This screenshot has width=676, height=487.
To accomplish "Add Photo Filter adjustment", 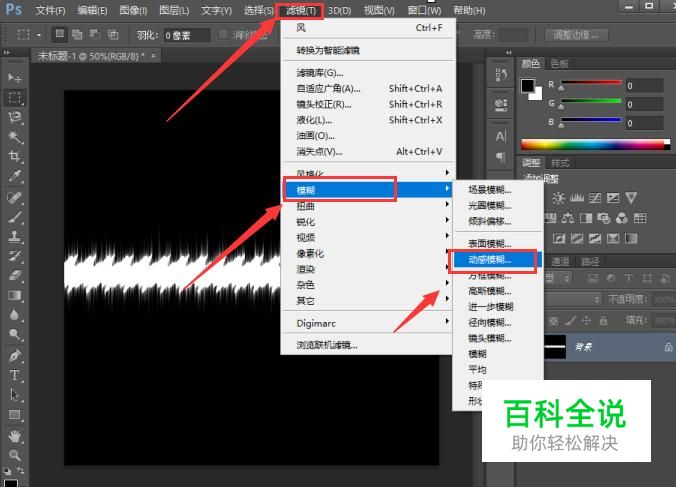I will [x=604, y=218].
